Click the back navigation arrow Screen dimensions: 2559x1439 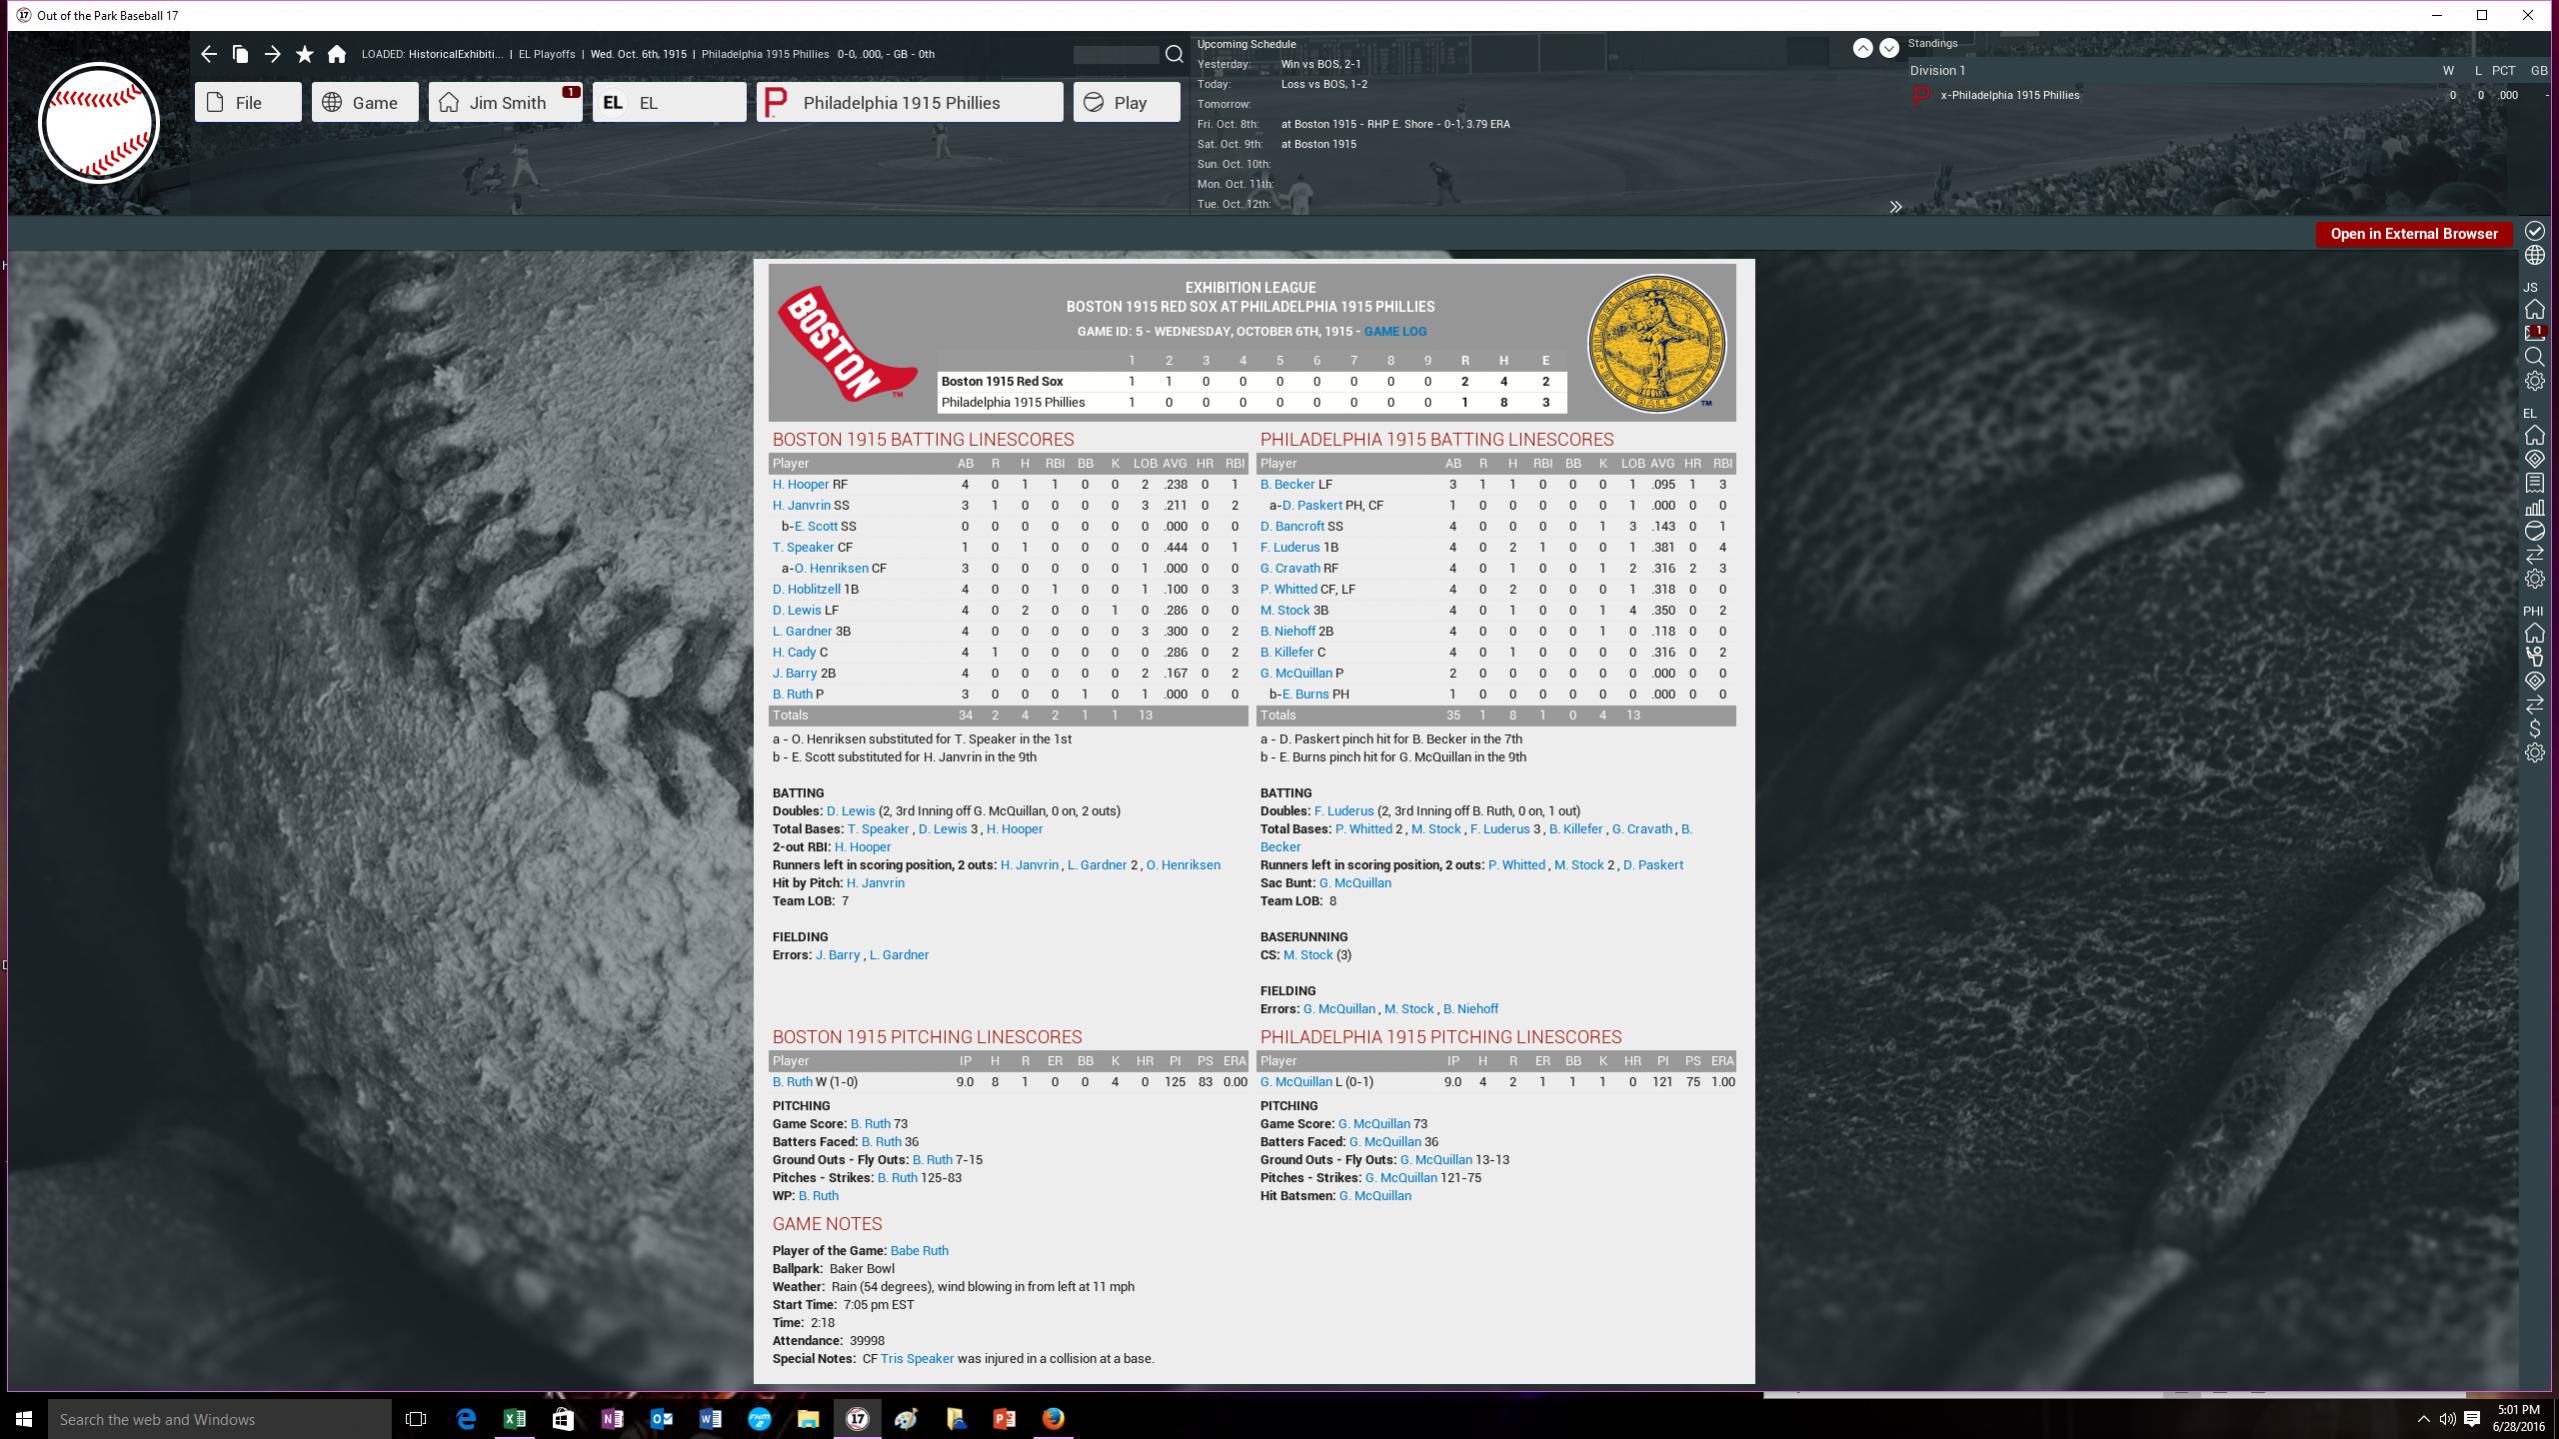pos(208,54)
